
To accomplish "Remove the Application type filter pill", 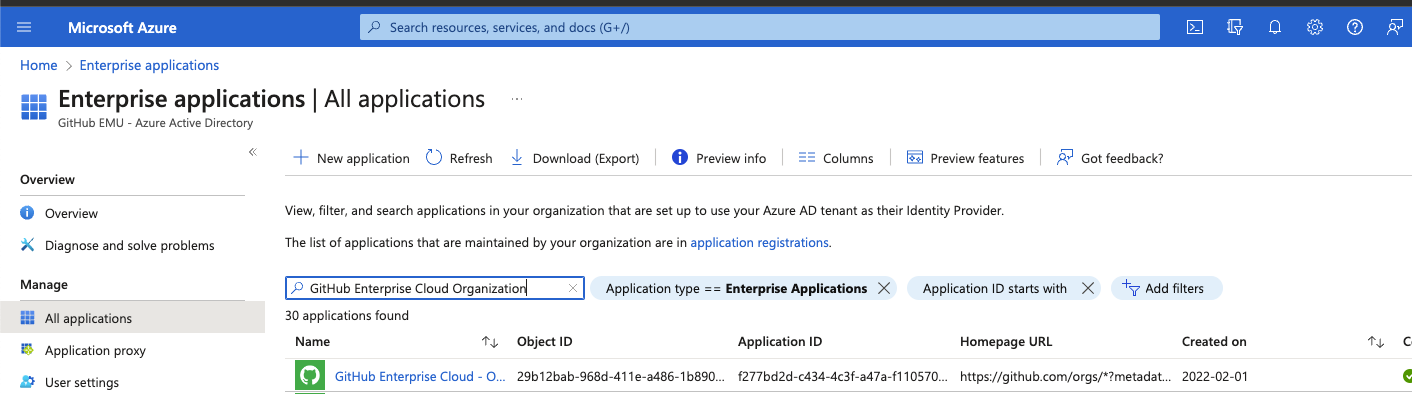I will click(883, 288).
